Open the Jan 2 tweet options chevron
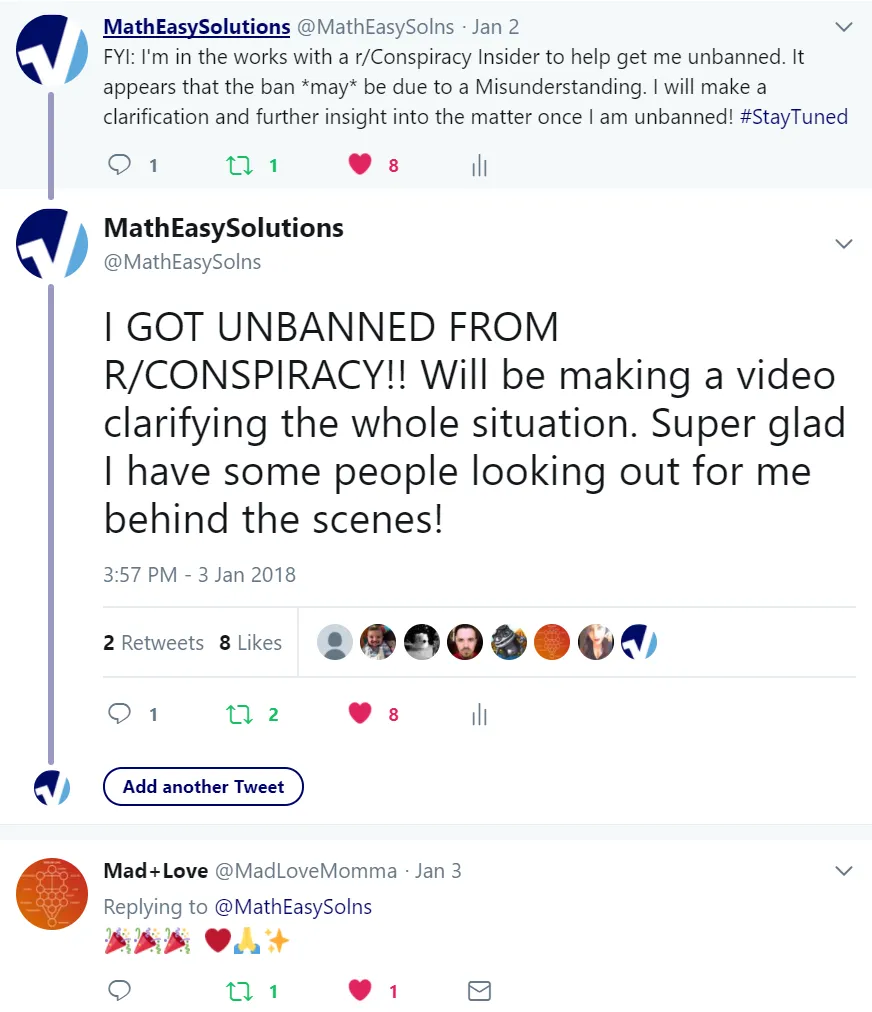The image size is (872, 1012). point(844,27)
